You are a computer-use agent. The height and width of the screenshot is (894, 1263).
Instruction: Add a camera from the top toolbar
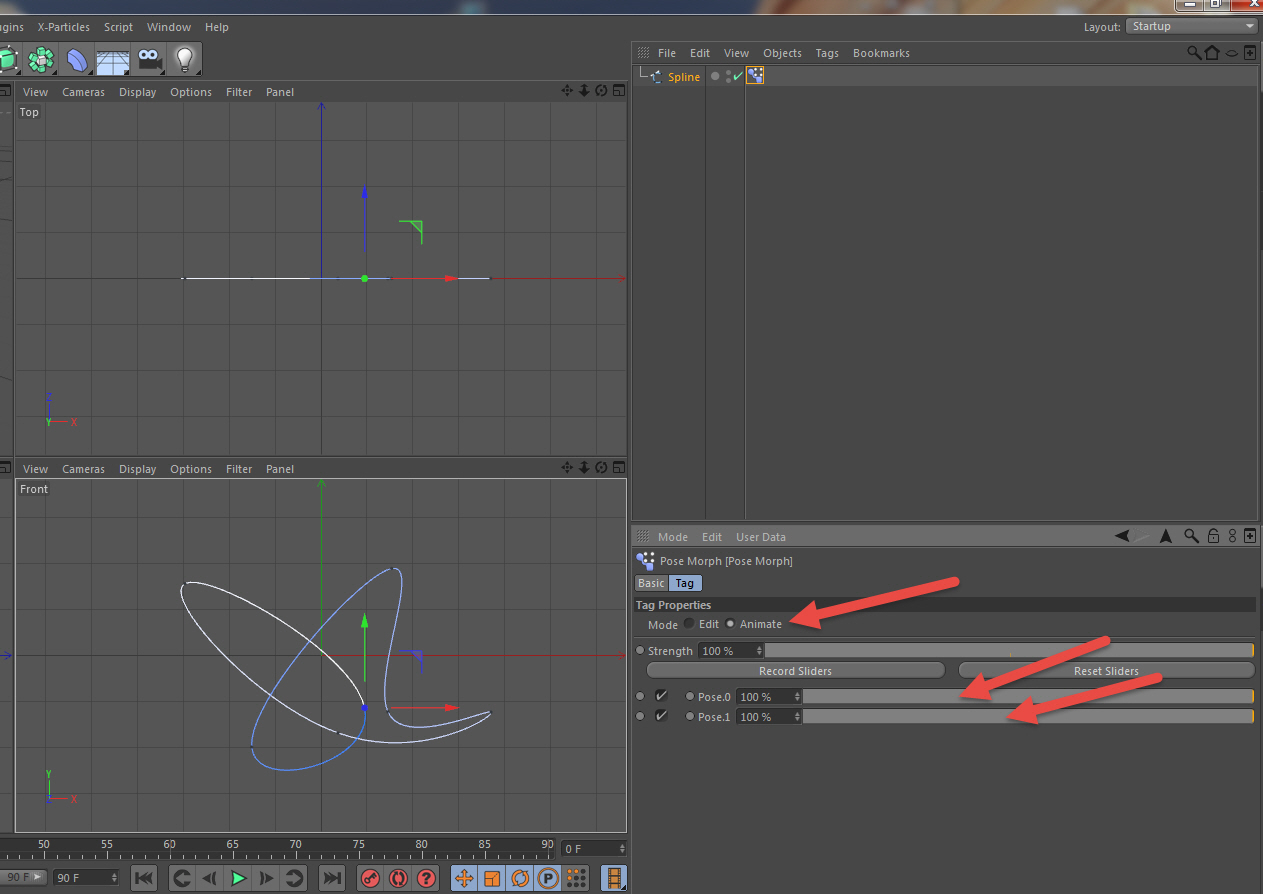point(150,60)
